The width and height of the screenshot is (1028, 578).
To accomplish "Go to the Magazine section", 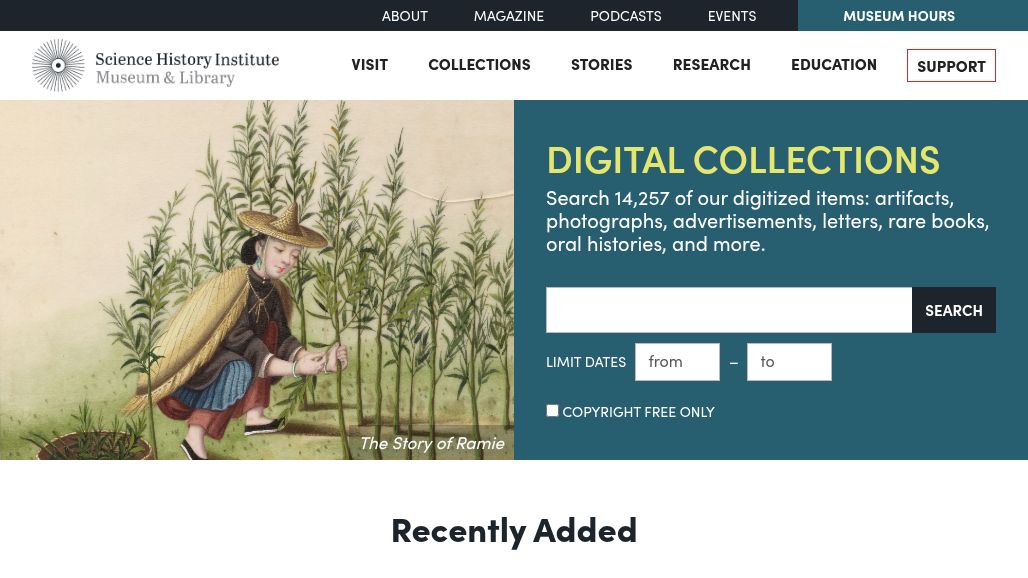I will [508, 16].
